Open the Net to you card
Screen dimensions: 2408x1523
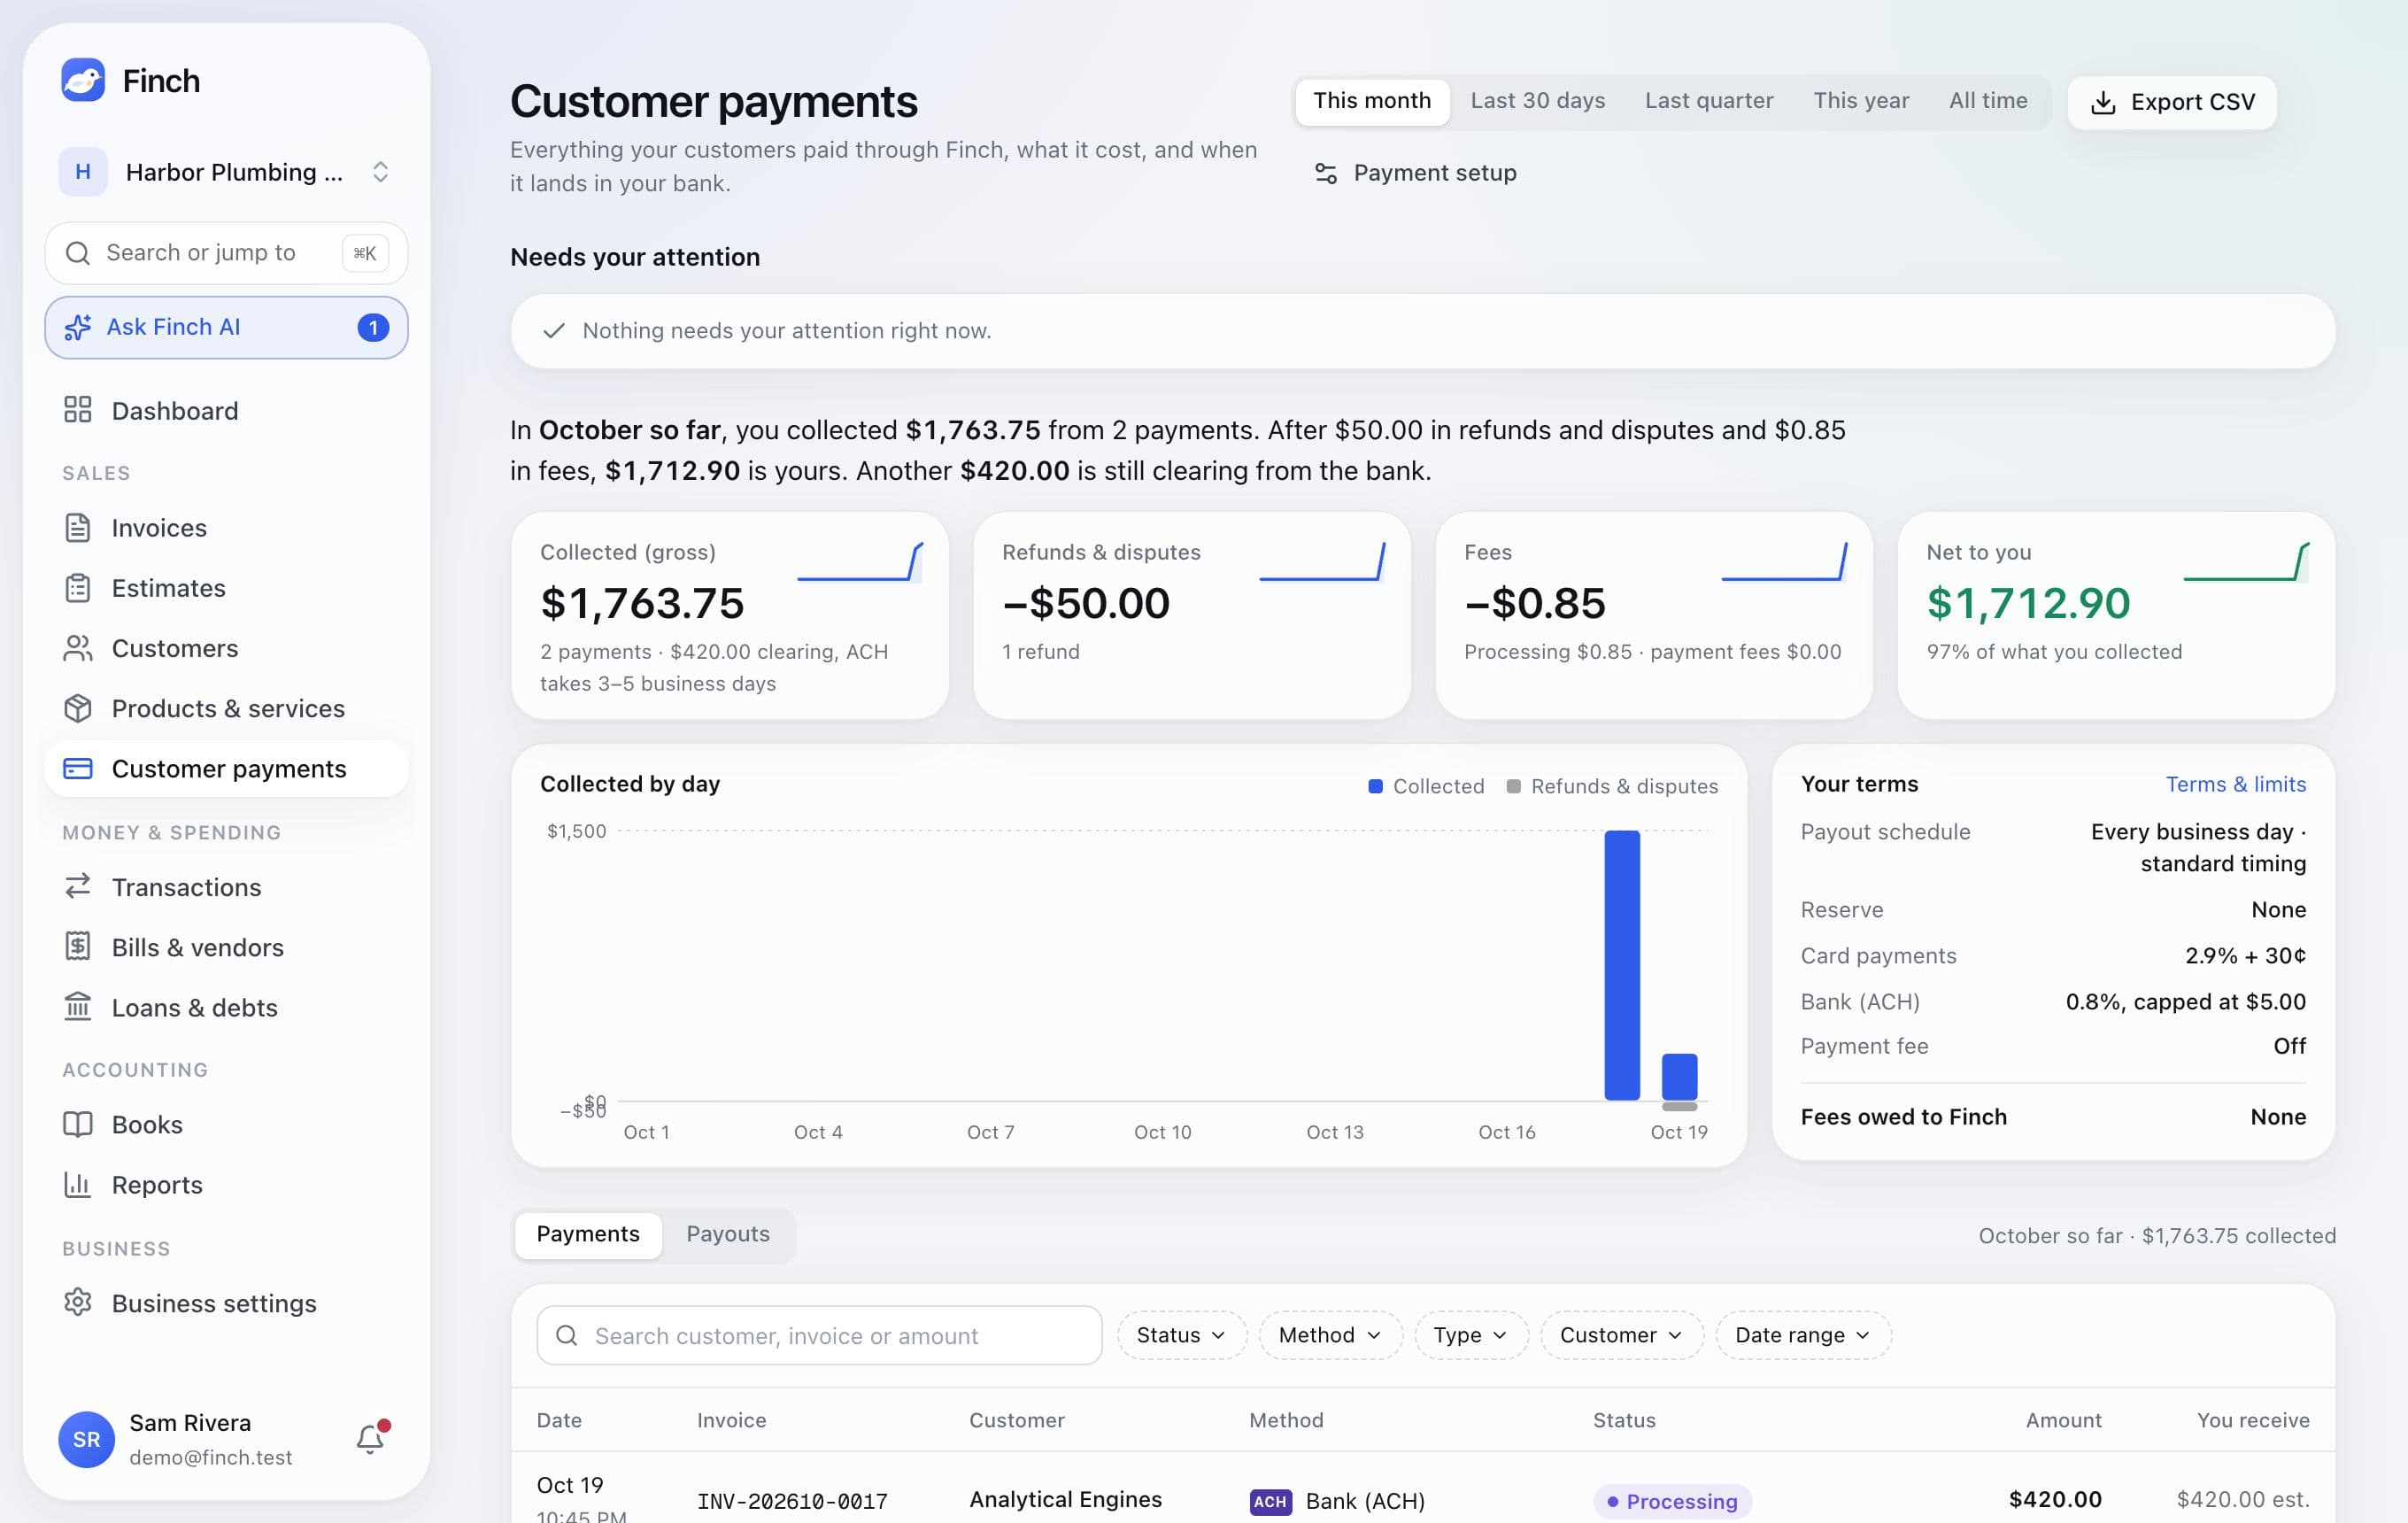(x=2116, y=615)
